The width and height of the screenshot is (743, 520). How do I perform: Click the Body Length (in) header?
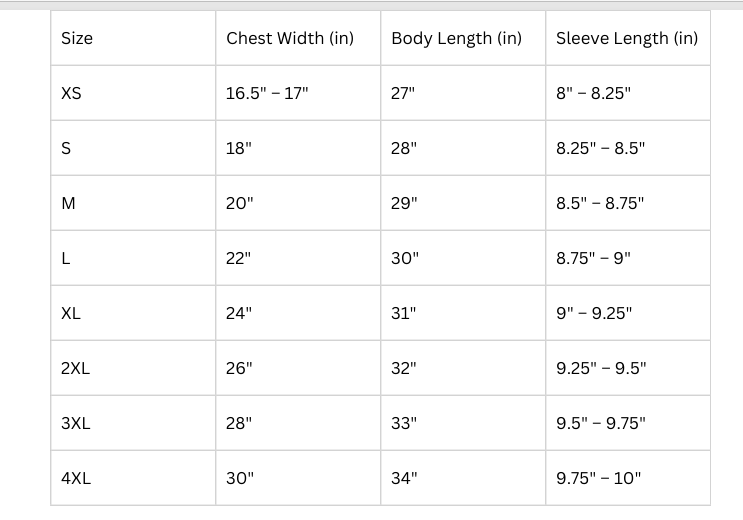(x=463, y=38)
